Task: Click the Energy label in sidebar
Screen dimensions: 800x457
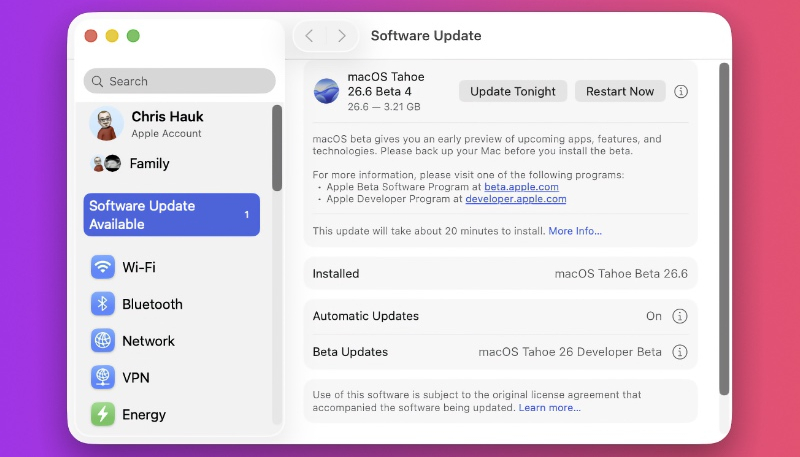Action: pos(144,415)
